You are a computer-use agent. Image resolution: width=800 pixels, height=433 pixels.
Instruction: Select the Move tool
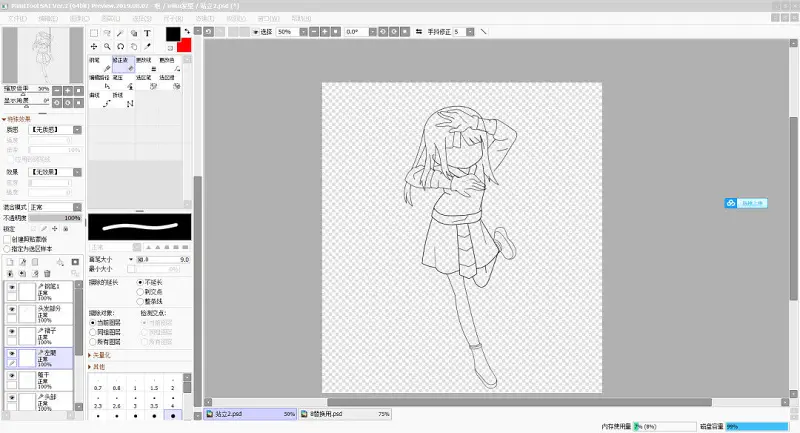pyautogui.click(x=94, y=46)
